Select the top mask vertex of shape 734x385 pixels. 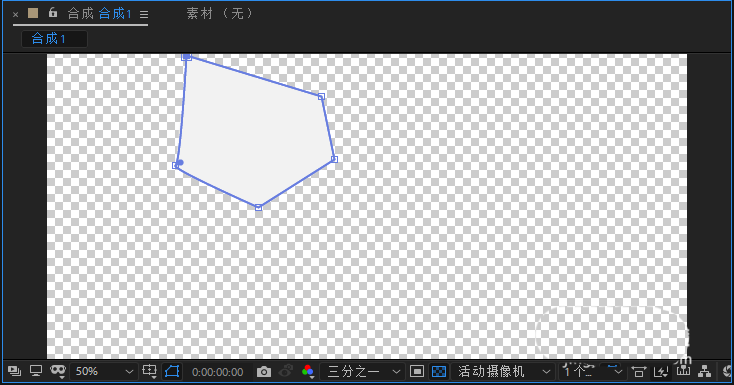pos(186,57)
